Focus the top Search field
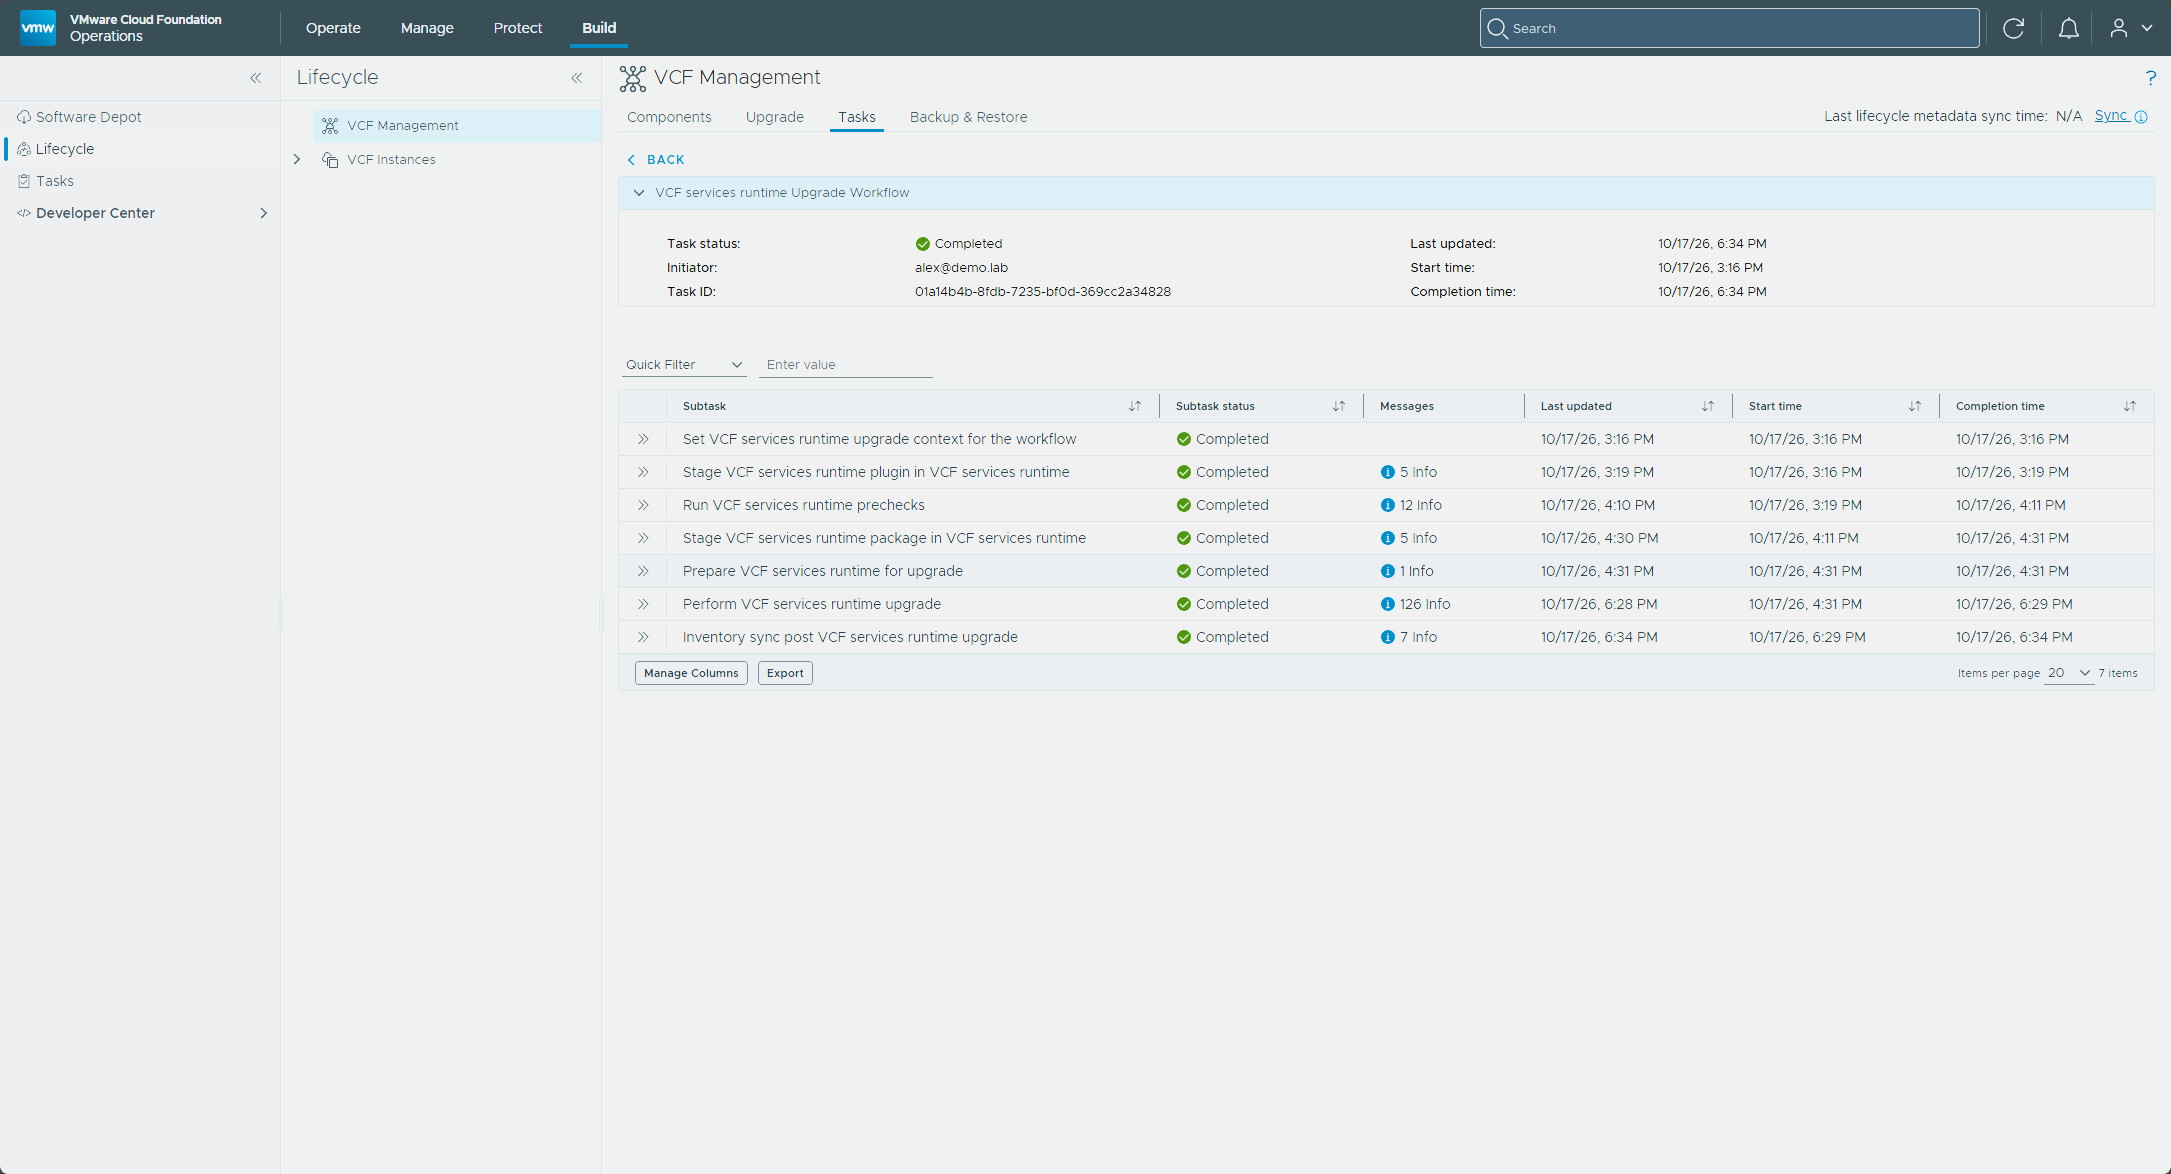The width and height of the screenshot is (2171, 1174). pos(1729,28)
